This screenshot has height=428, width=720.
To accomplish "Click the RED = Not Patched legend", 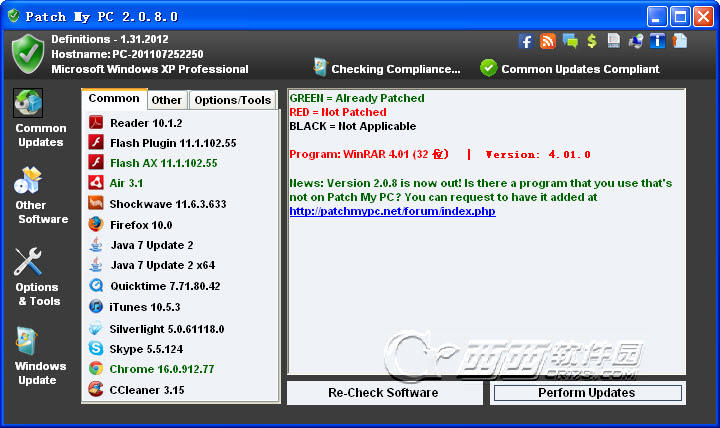I will [x=338, y=112].
